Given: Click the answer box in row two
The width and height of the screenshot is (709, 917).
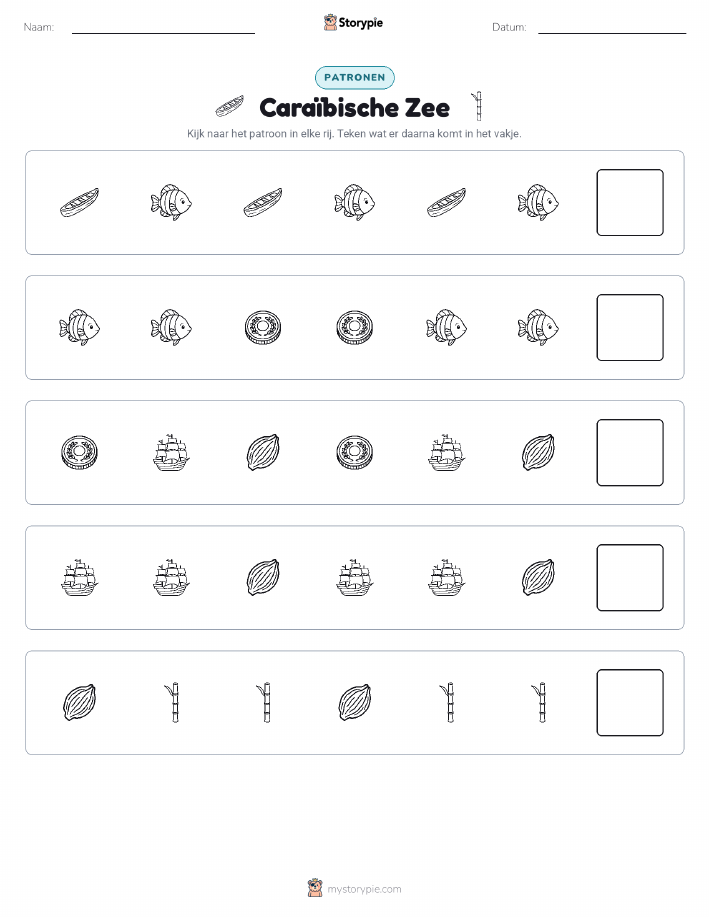Looking at the screenshot, I should (630, 328).
